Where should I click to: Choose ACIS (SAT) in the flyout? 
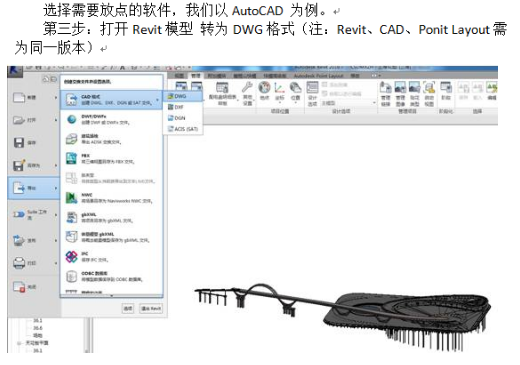pos(183,129)
